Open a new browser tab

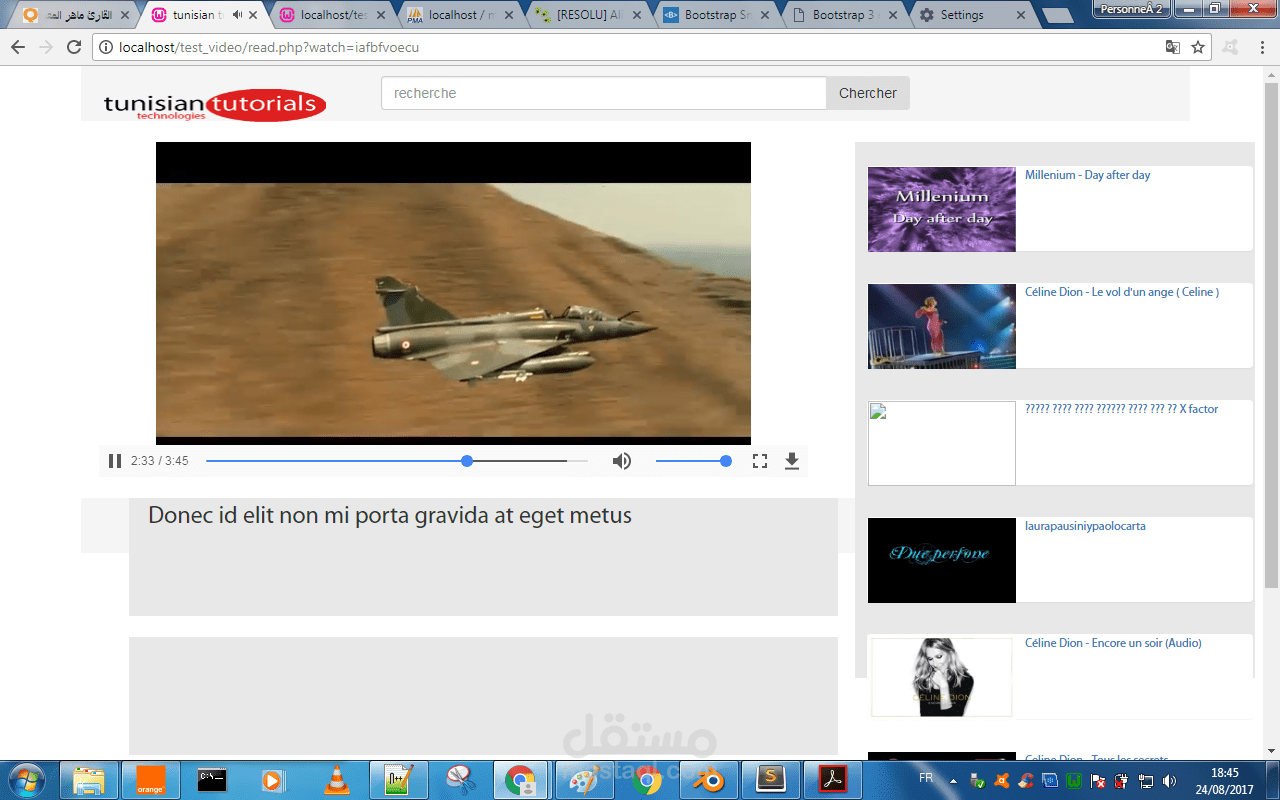coord(1057,16)
